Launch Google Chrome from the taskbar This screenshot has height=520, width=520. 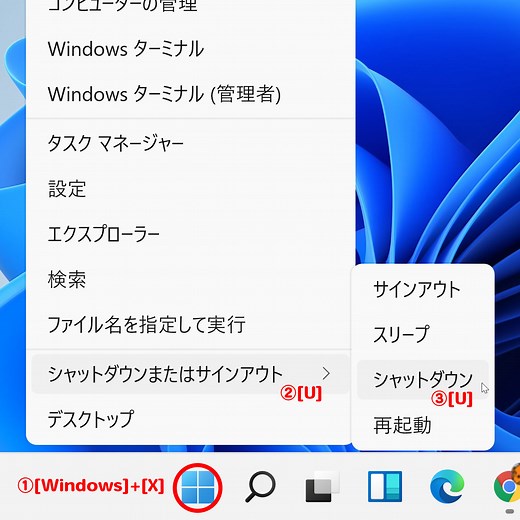(x=507, y=487)
